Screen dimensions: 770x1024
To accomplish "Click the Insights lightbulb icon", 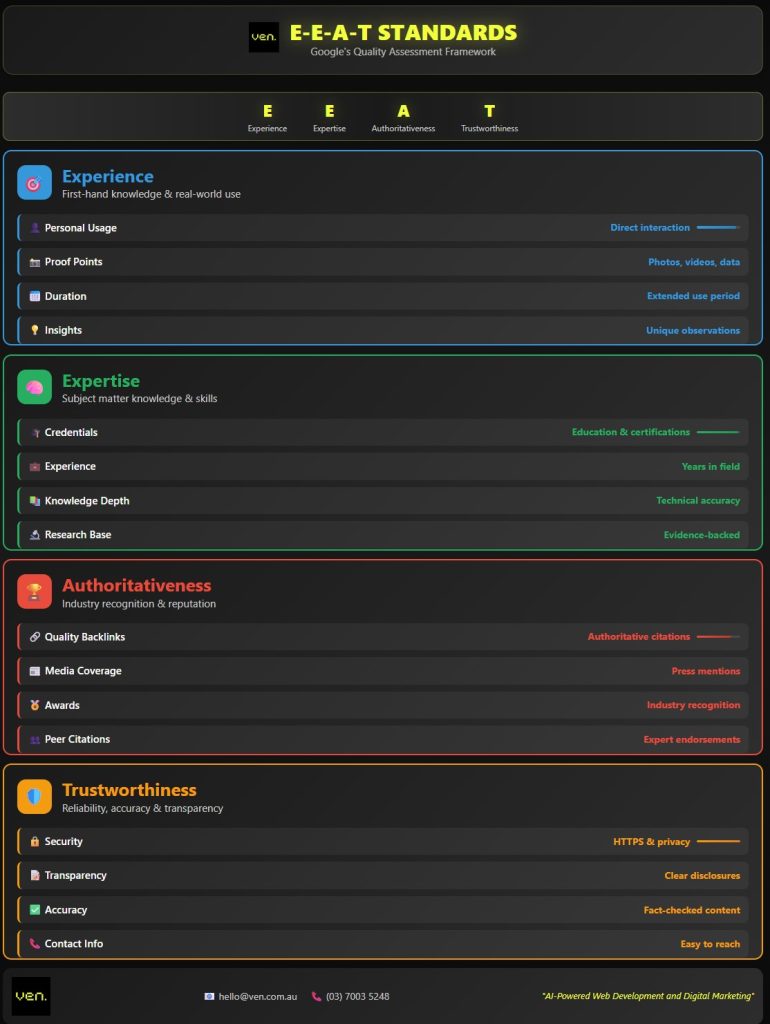I will click(35, 330).
